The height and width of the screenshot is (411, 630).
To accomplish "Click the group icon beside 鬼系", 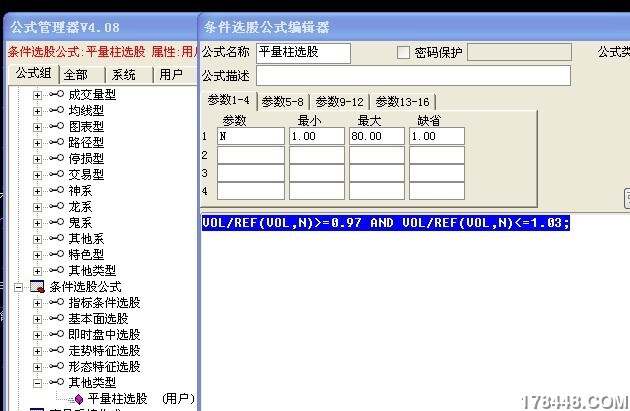I will click(x=56, y=222).
